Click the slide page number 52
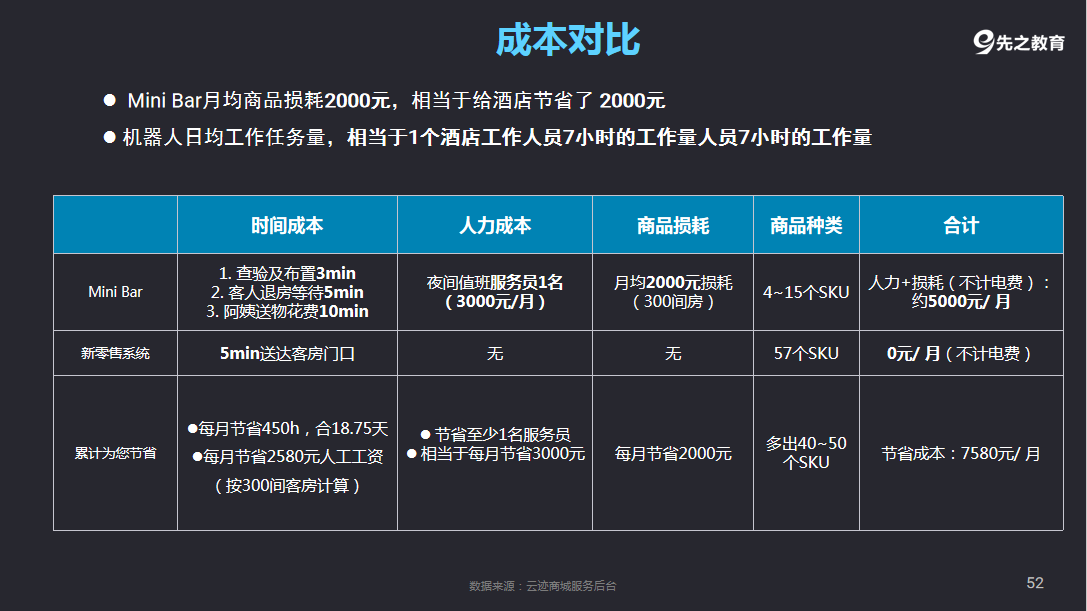 [x=1035, y=583]
